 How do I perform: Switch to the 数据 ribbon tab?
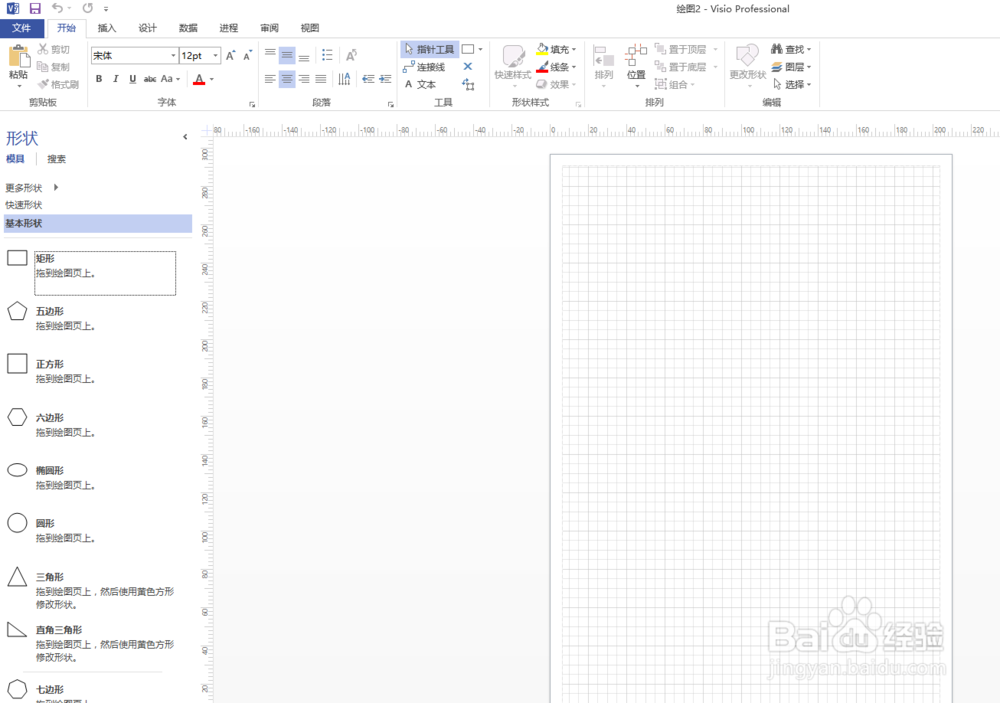click(x=188, y=28)
